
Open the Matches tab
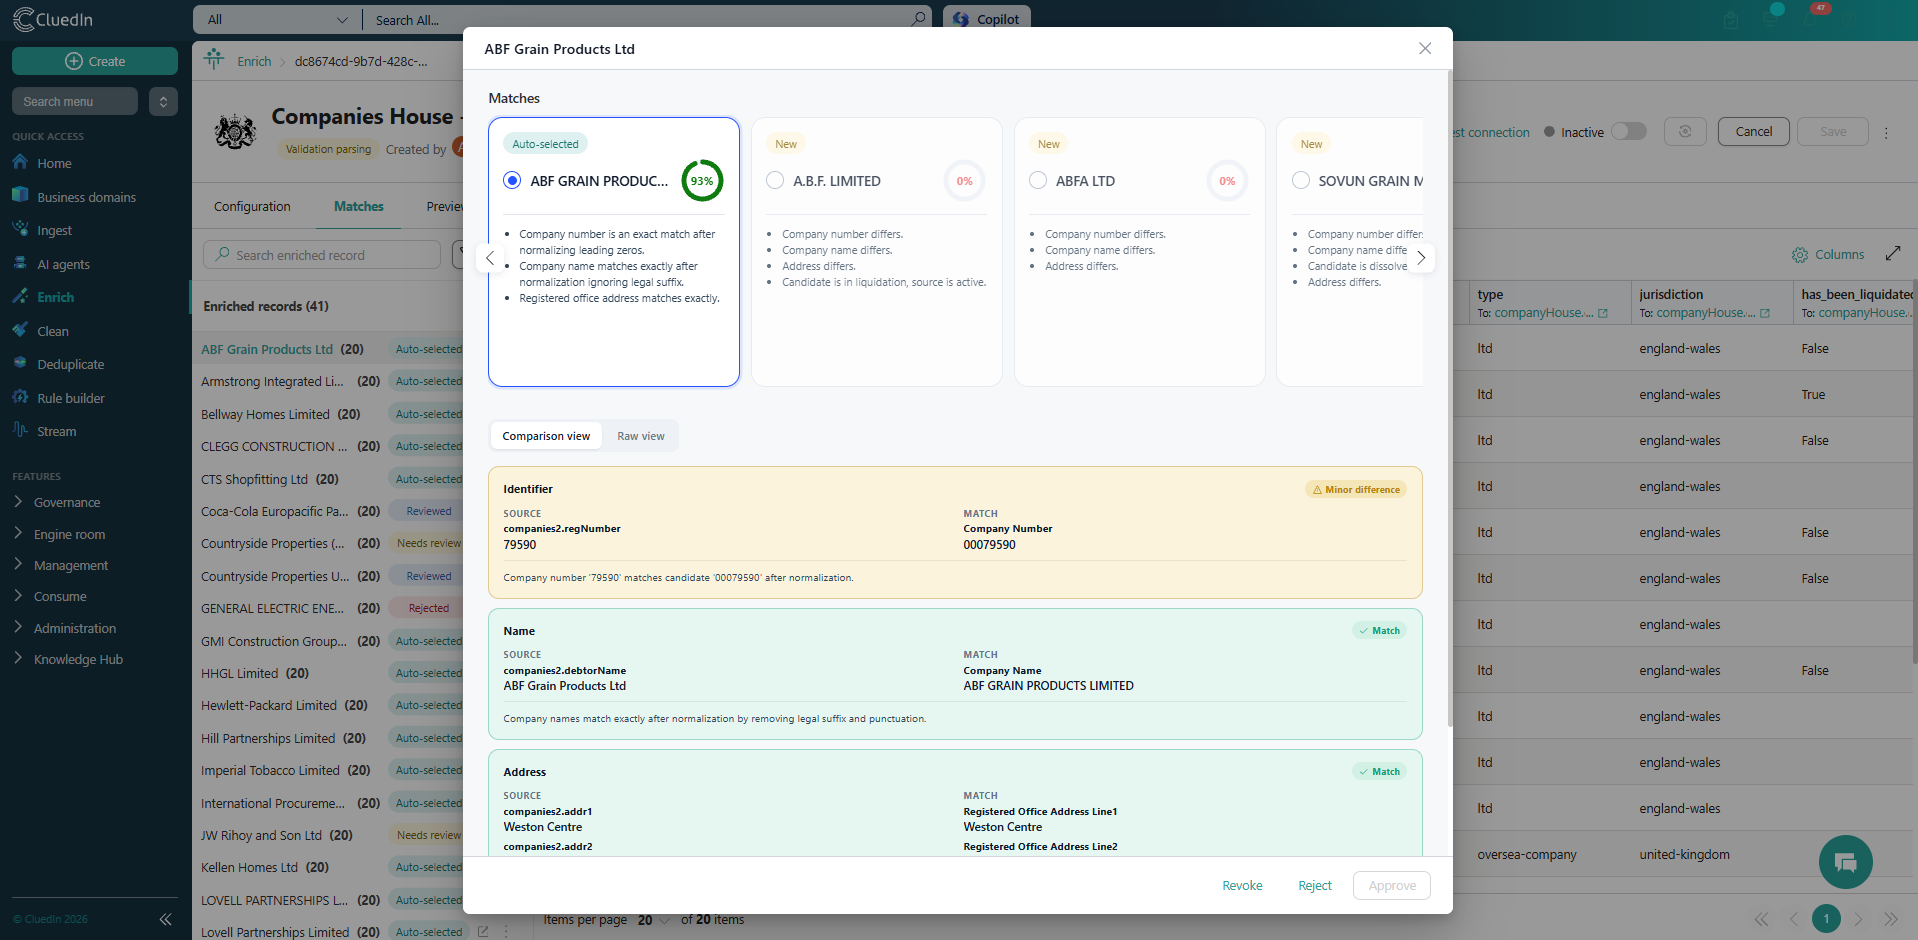pos(359,206)
